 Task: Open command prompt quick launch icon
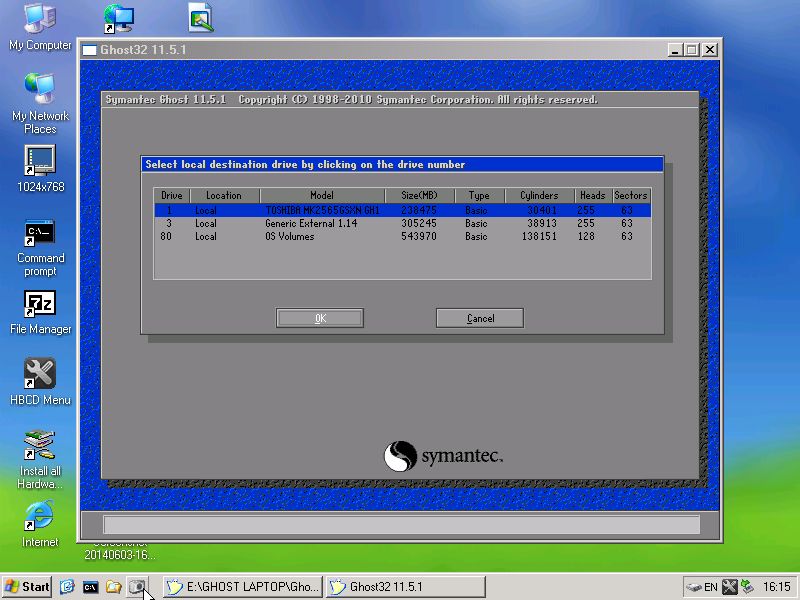pyautogui.click(x=90, y=587)
